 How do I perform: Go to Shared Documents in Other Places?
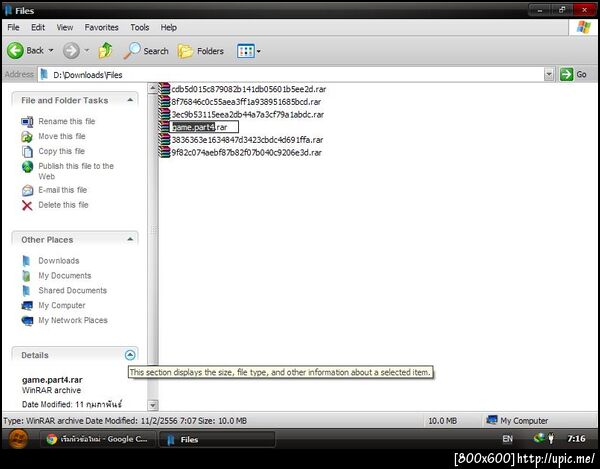click(x=72, y=290)
